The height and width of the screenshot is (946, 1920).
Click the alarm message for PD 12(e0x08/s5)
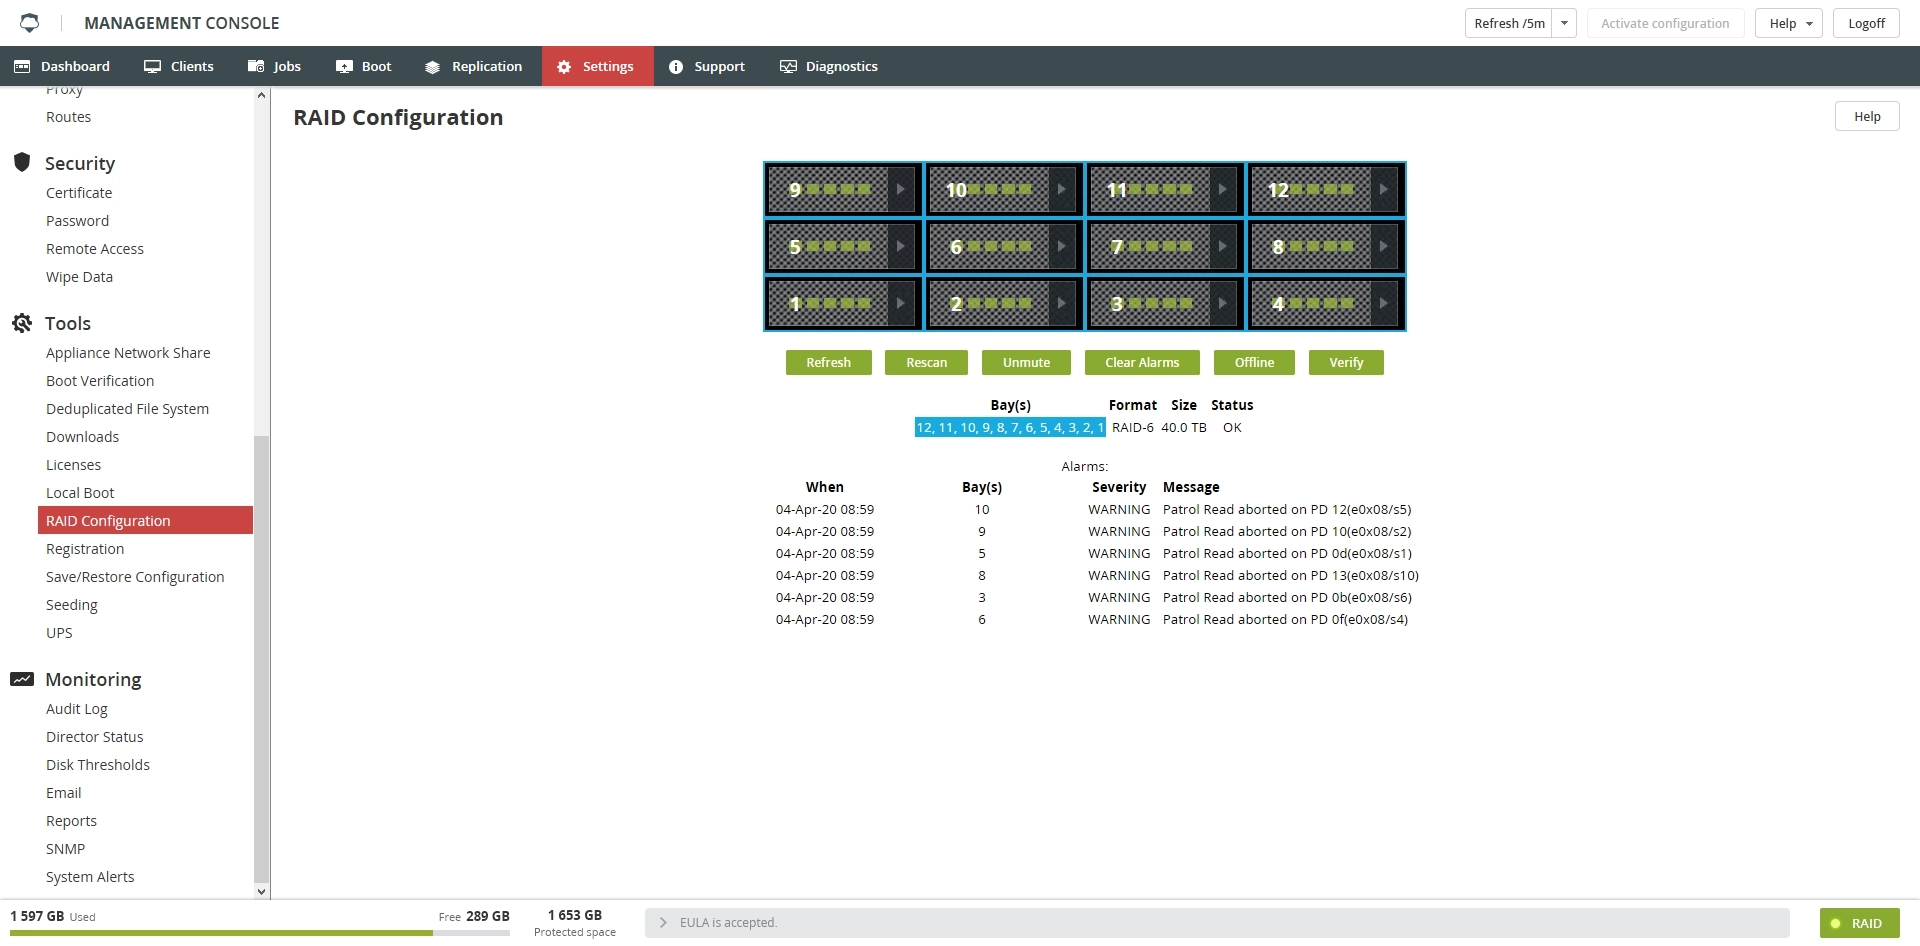tap(1287, 509)
